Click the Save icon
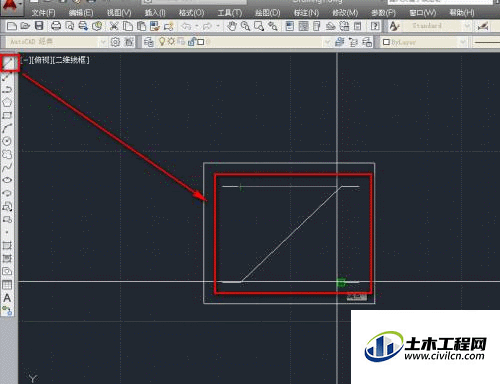 (x=39, y=26)
